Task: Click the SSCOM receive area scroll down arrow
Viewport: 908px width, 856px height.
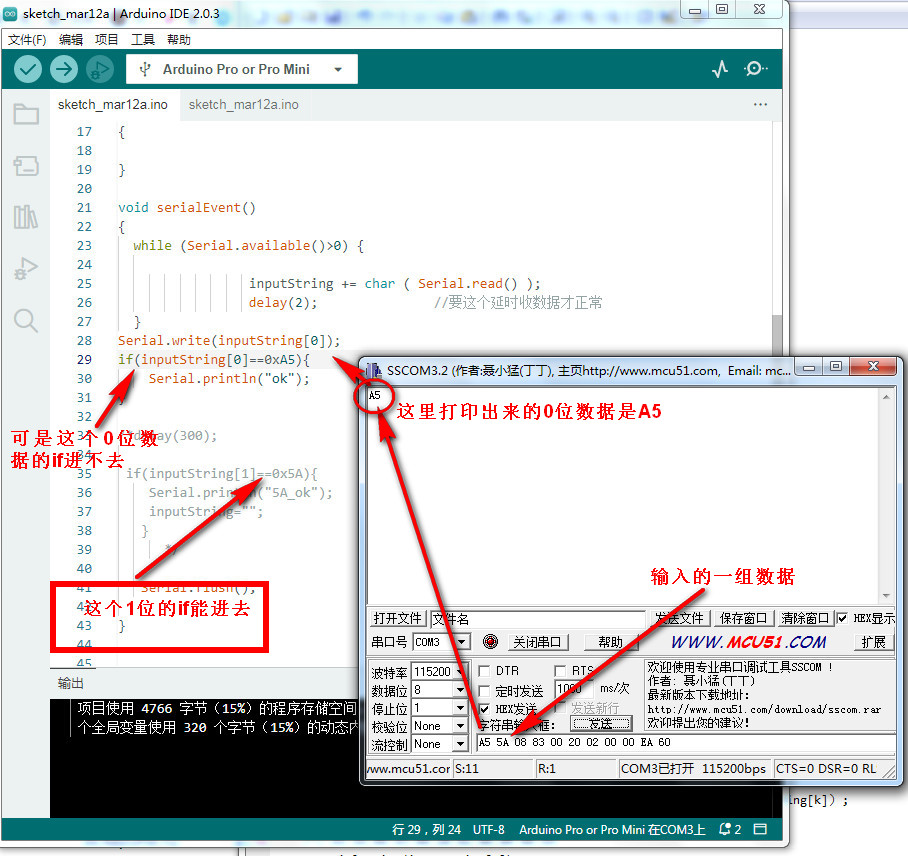Action: pos(886,596)
